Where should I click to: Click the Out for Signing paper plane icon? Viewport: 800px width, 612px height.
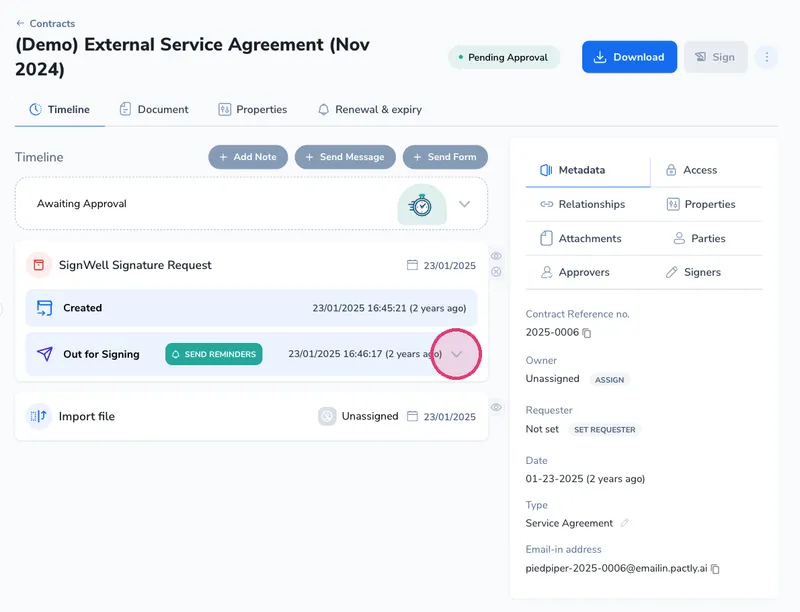(x=44, y=354)
